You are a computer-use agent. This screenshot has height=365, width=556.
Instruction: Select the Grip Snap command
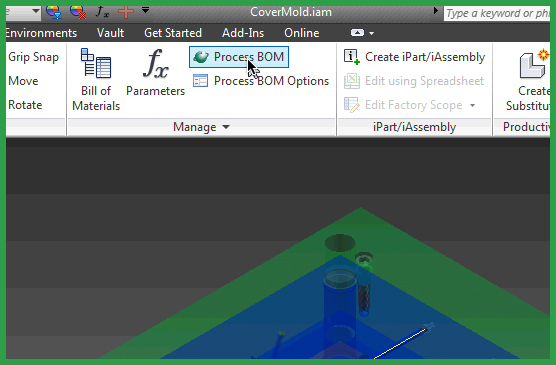[33, 57]
